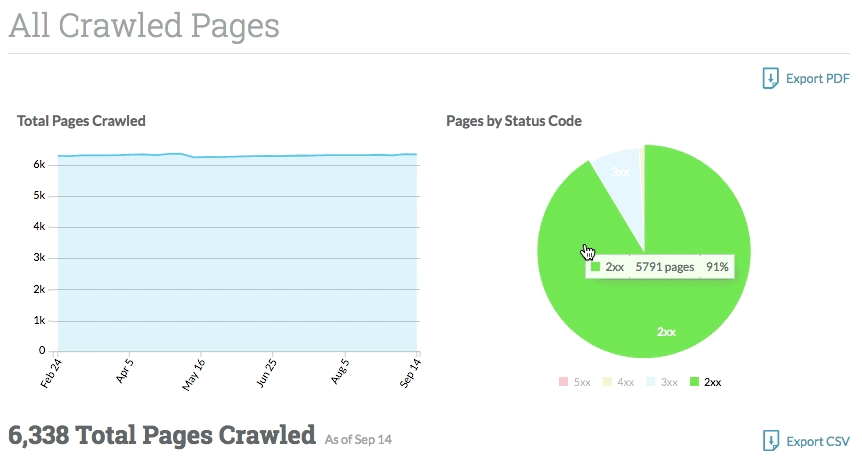Toggle 5xx series via its legend text
This screenshot has height=468, width=862.
581,382
